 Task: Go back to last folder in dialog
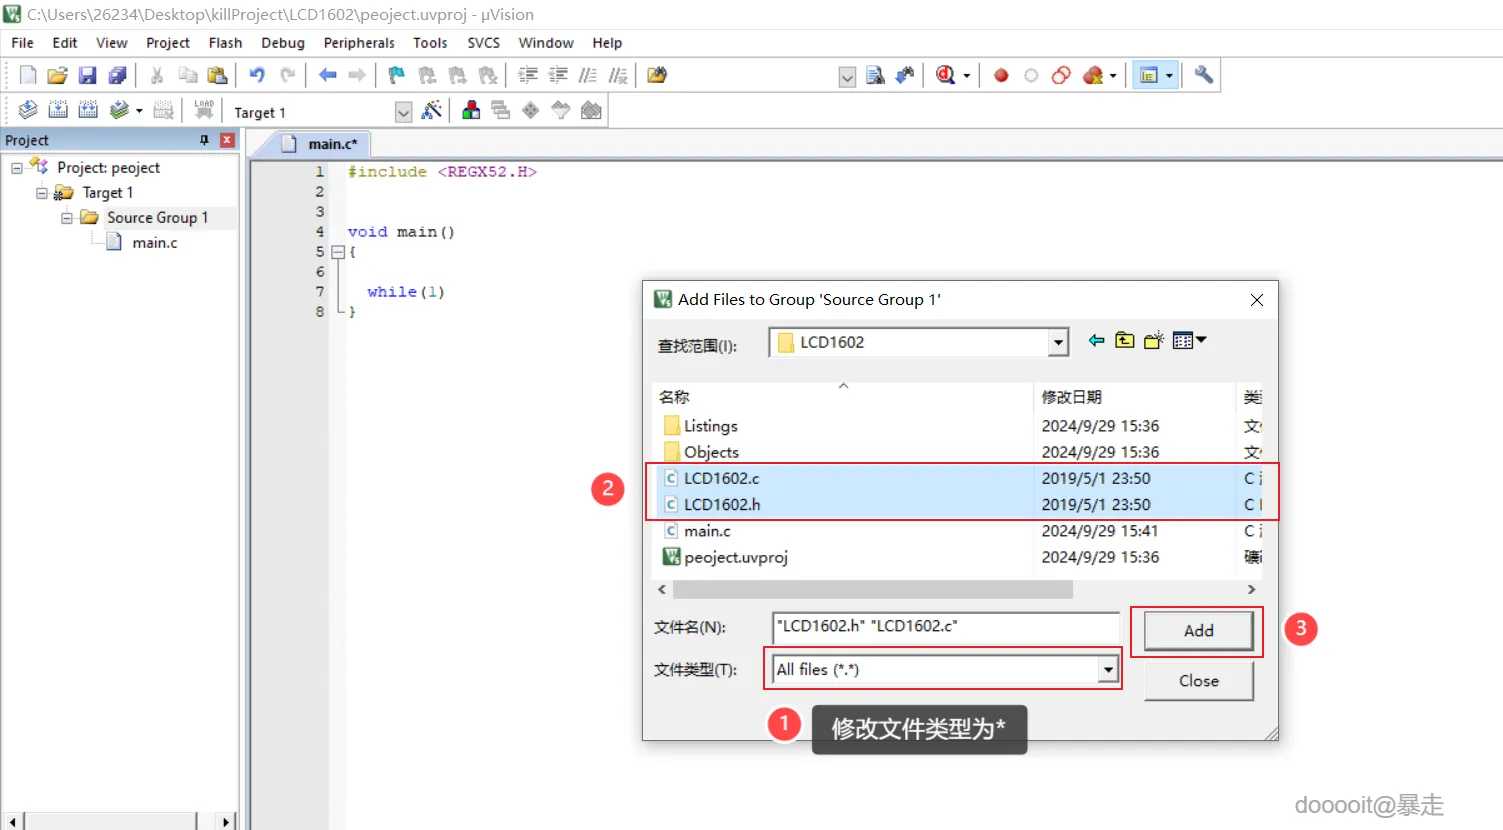(1096, 340)
